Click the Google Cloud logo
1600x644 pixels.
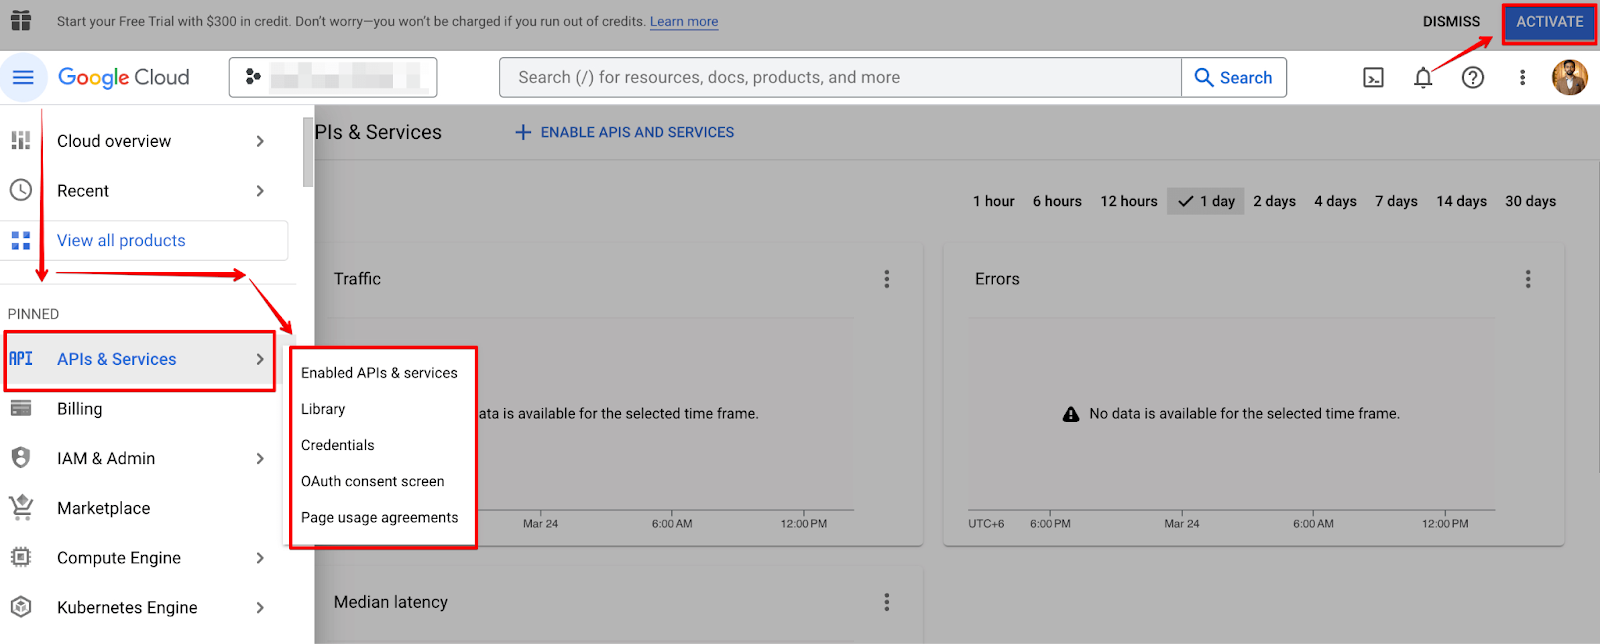pyautogui.click(x=123, y=77)
